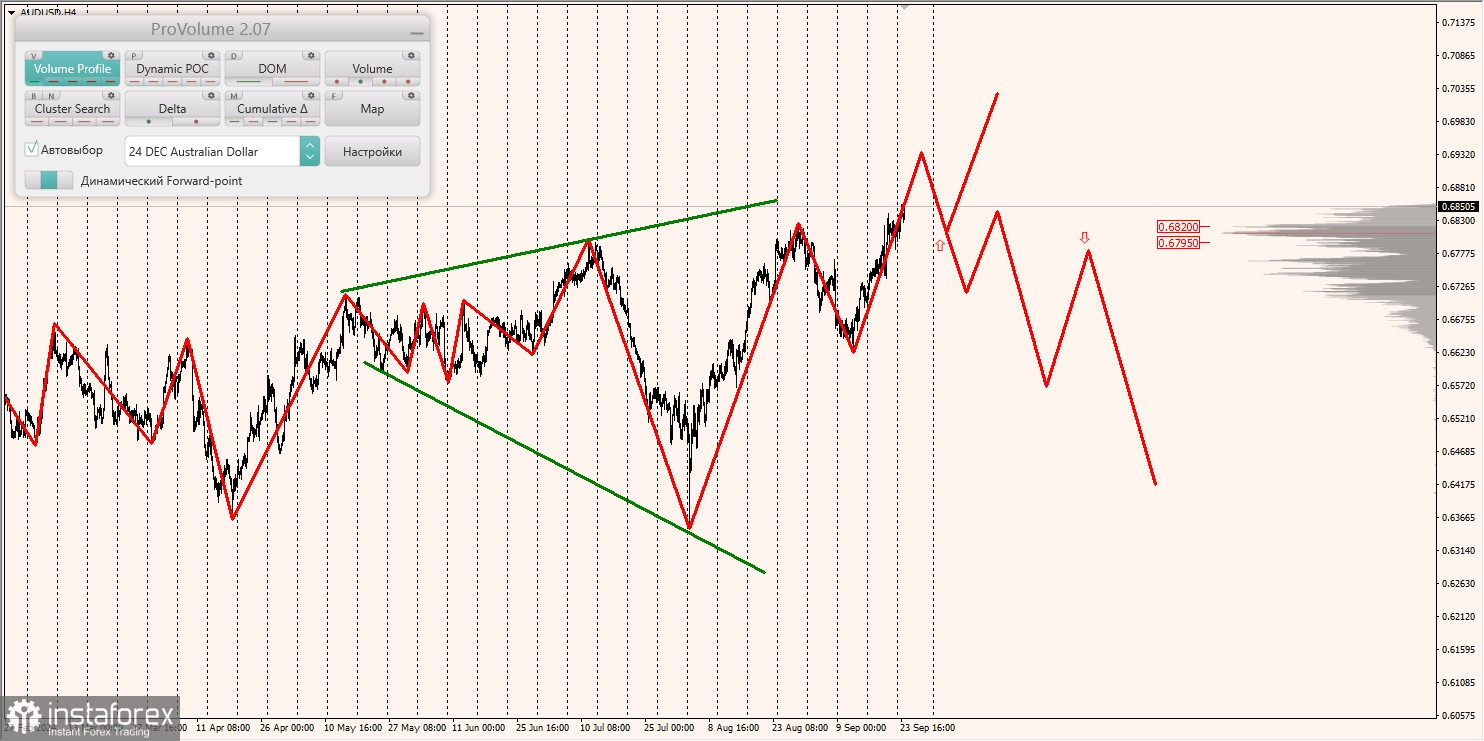This screenshot has width=1484, height=741.
Task: Click the N hotkey tag on Cluster Search
Action: tap(51, 96)
